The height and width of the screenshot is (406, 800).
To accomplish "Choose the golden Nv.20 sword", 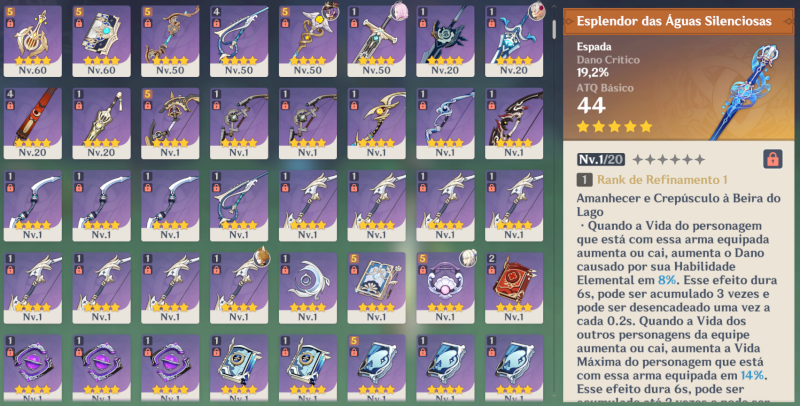I will click(102, 123).
